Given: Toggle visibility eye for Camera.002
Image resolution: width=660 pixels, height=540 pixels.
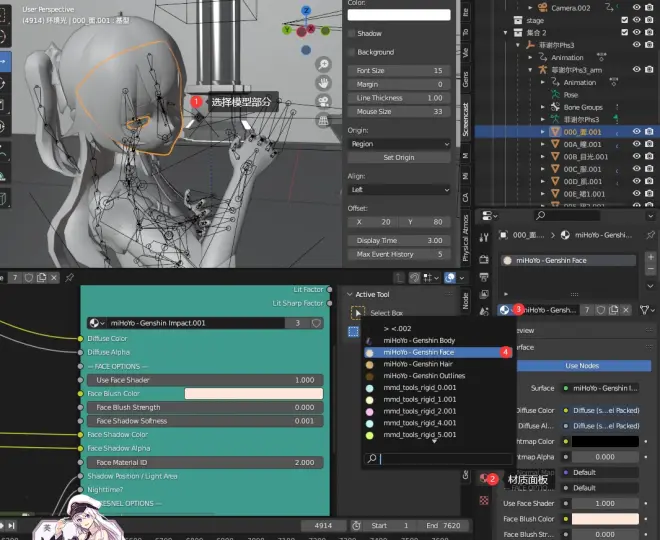Looking at the screenshot, I should pyautogui.click(x=636, y=7).
